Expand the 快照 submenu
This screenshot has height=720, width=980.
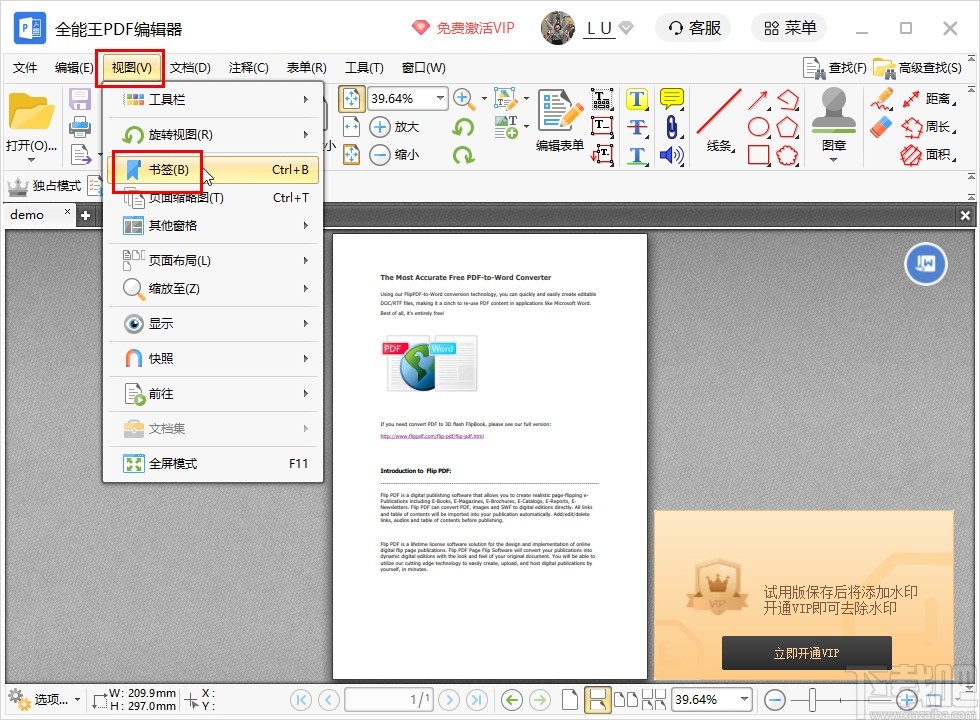213,358
